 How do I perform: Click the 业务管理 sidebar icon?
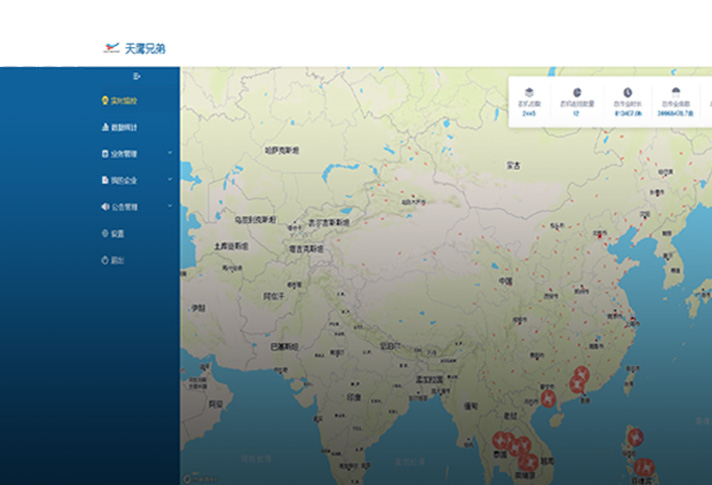click(105, 154)
